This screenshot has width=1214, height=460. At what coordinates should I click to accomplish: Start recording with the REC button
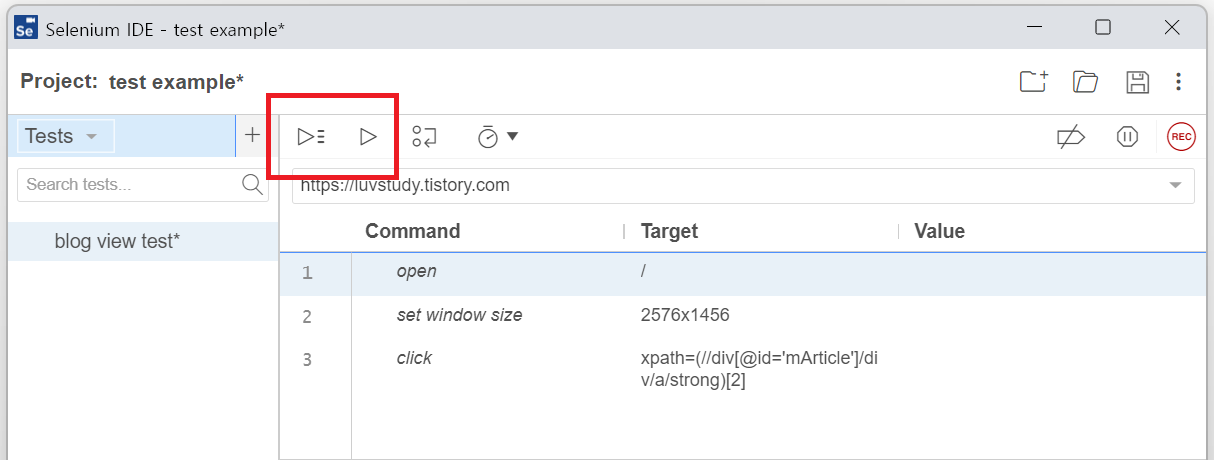1181,137
